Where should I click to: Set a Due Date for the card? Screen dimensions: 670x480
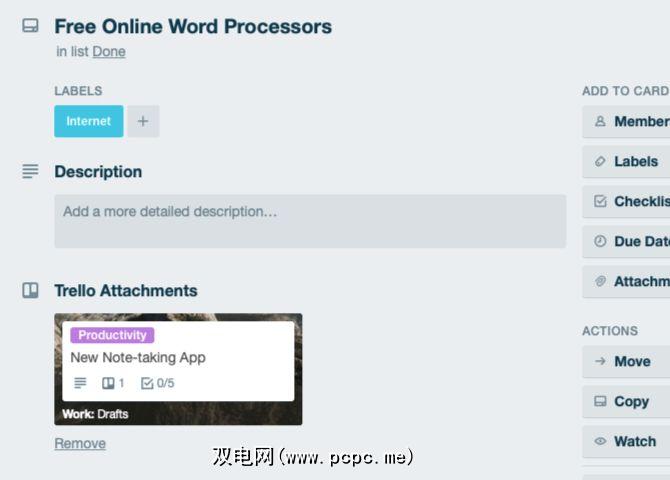[626, 241]
